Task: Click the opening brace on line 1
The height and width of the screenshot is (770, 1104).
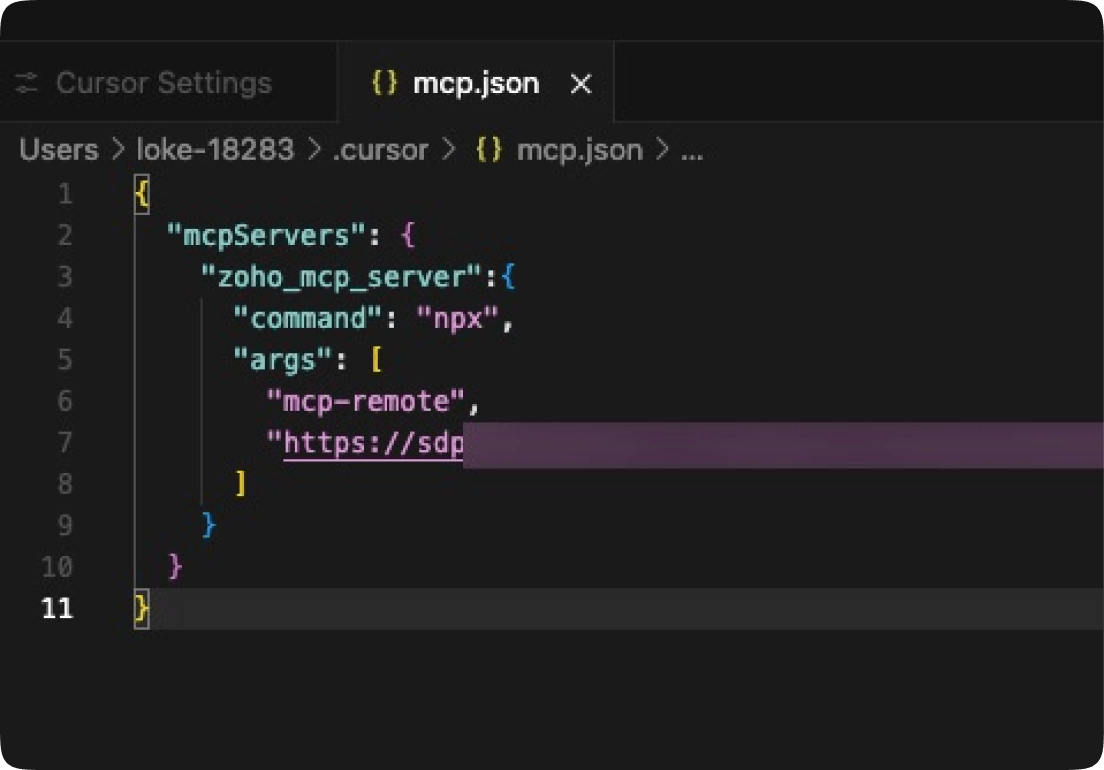Action: coord(142,194)
